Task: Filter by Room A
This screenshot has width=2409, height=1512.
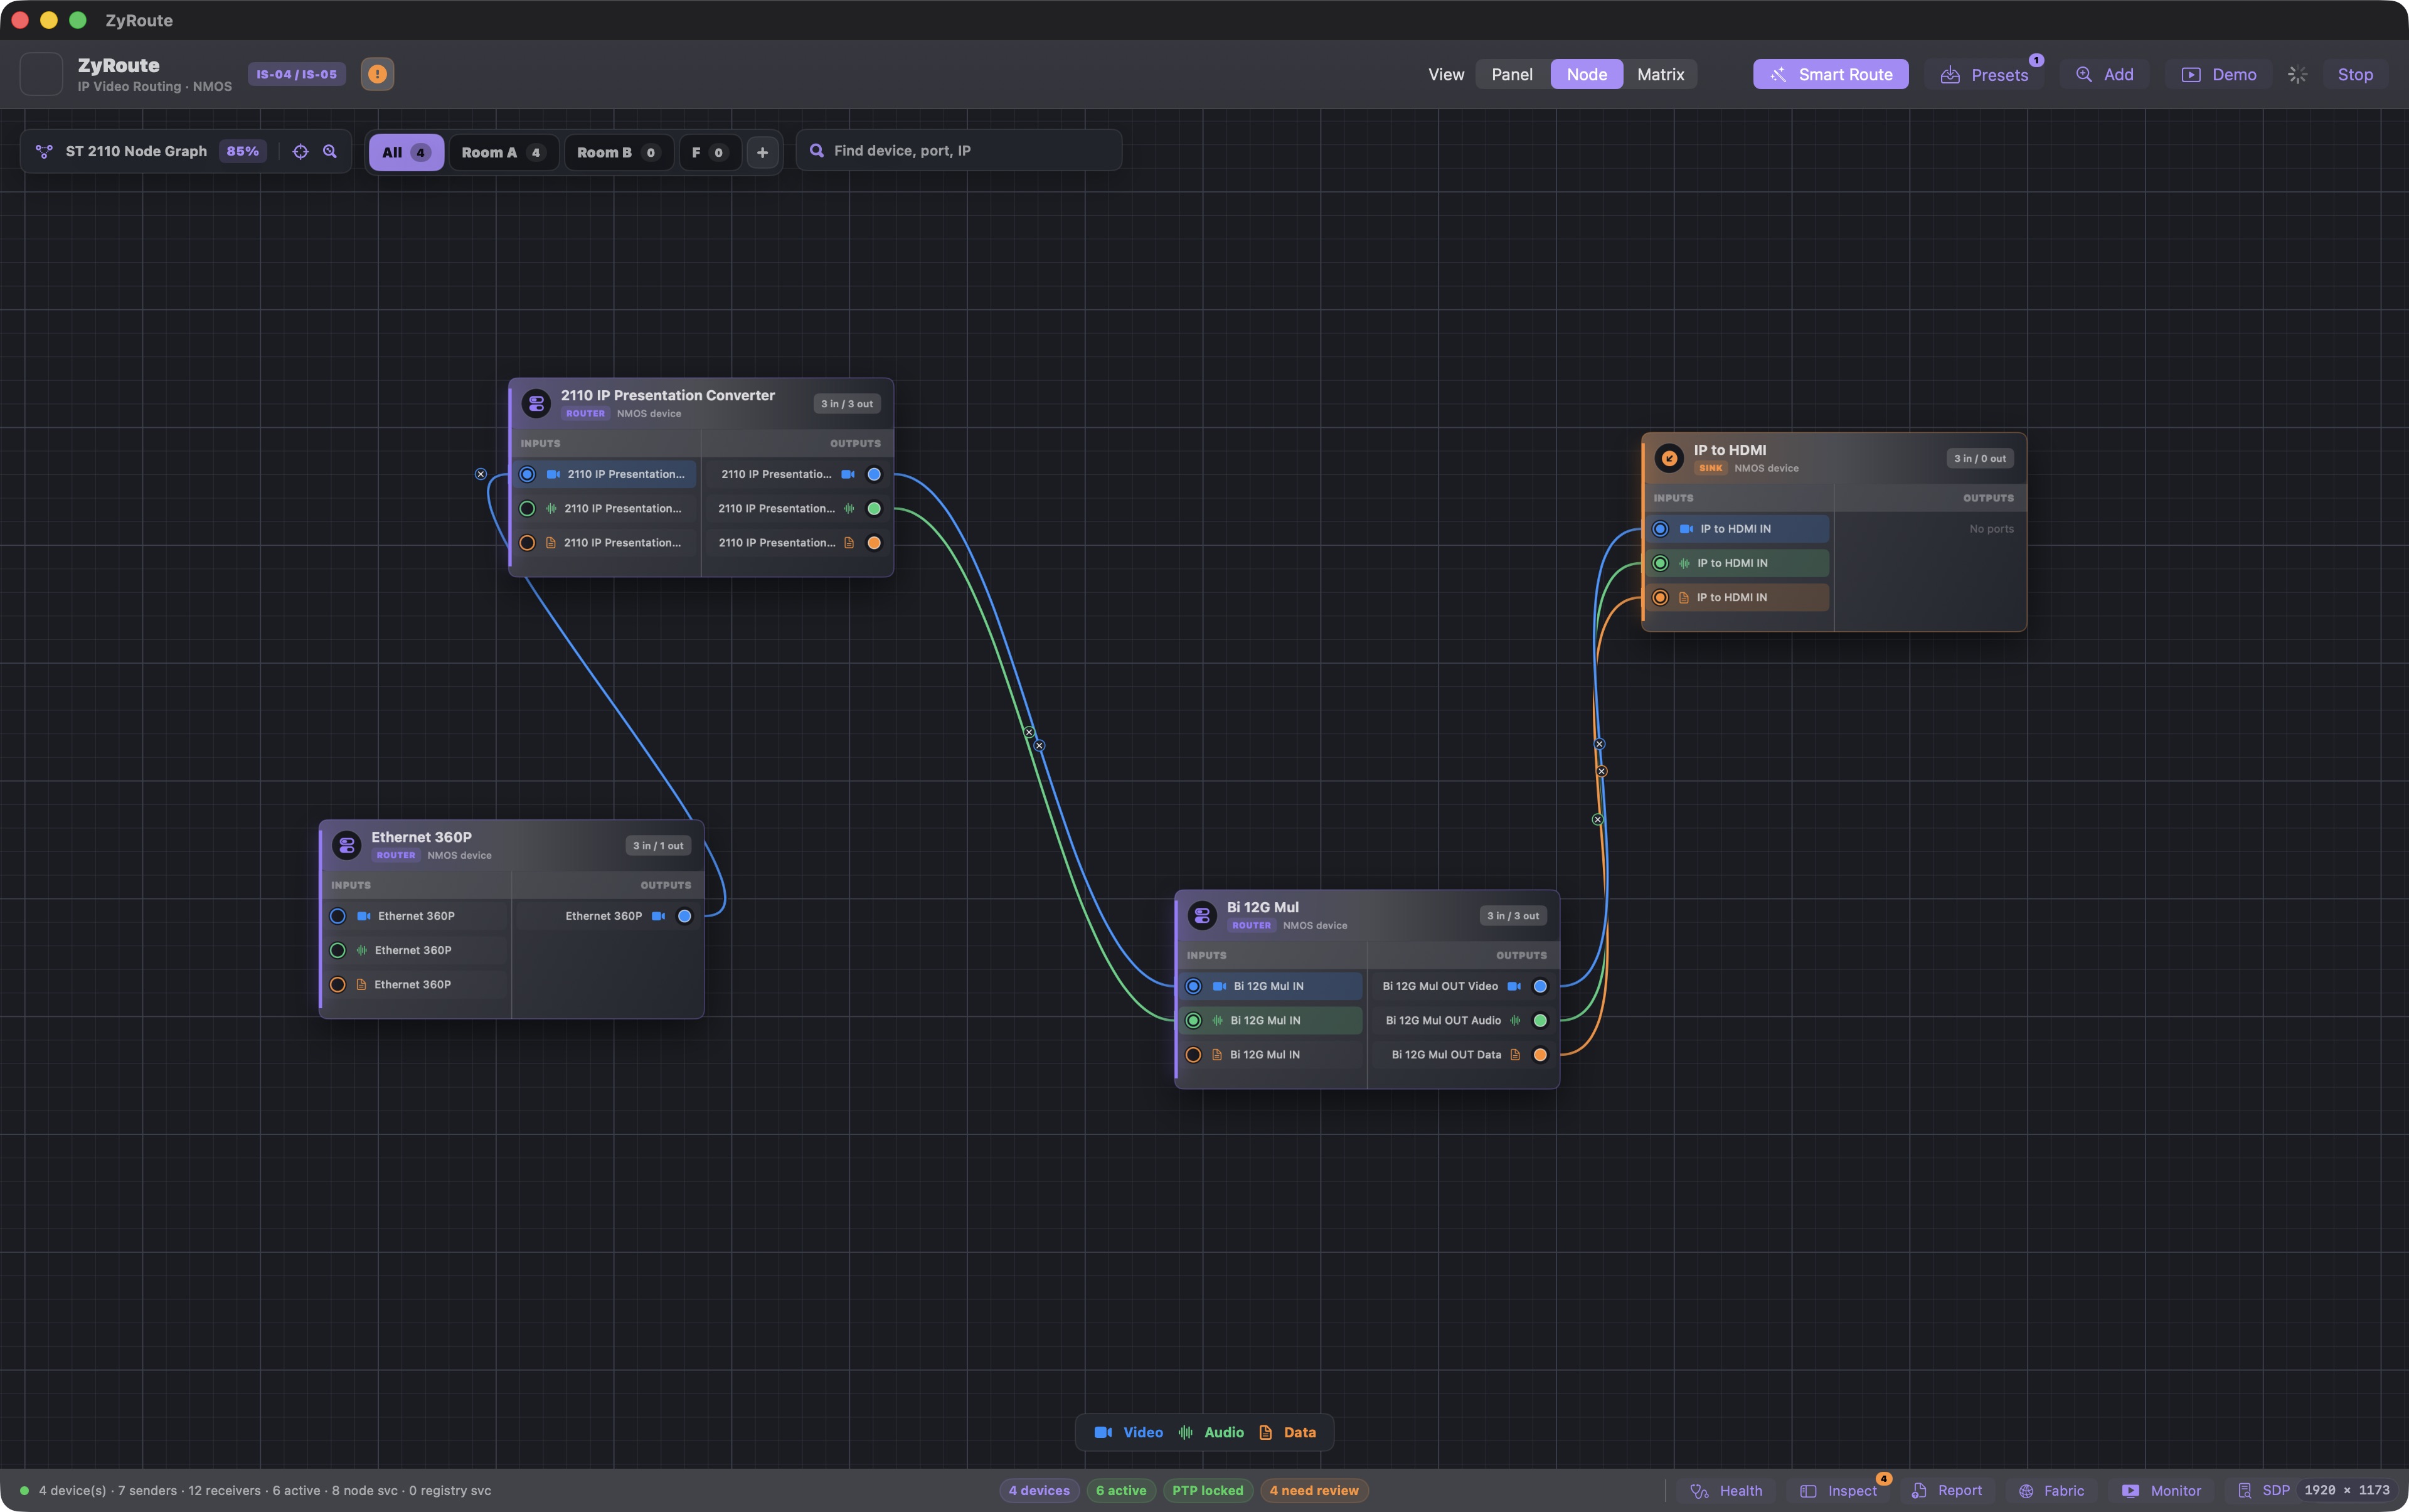Action: 503,152
